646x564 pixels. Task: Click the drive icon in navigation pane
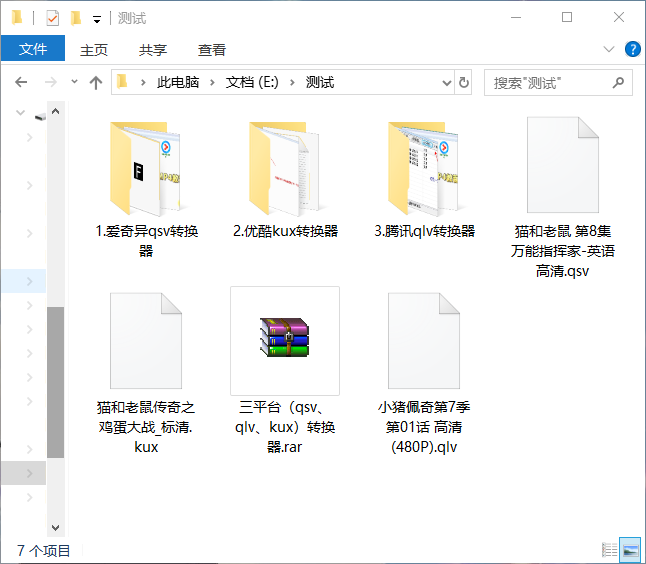pyautogui.click(x=40, y=117)
